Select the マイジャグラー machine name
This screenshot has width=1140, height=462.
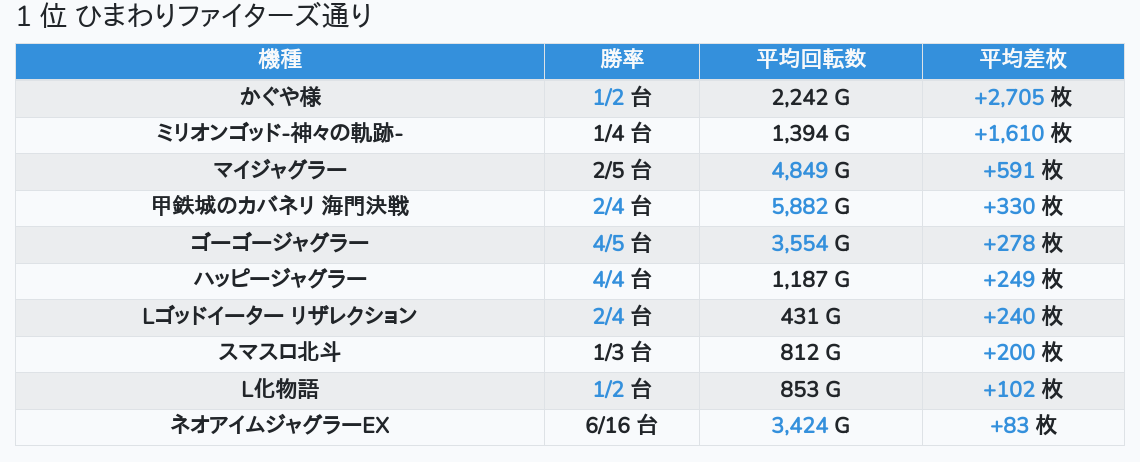click(280, 170)
